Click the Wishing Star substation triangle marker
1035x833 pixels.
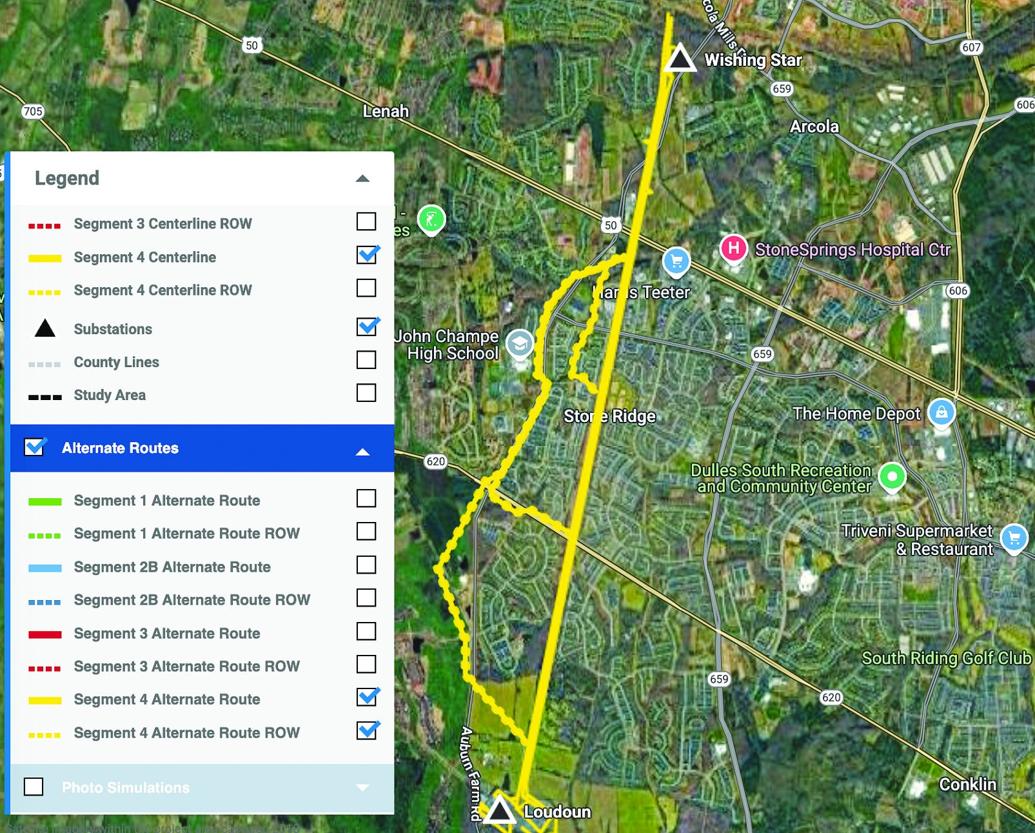point(679,59)
